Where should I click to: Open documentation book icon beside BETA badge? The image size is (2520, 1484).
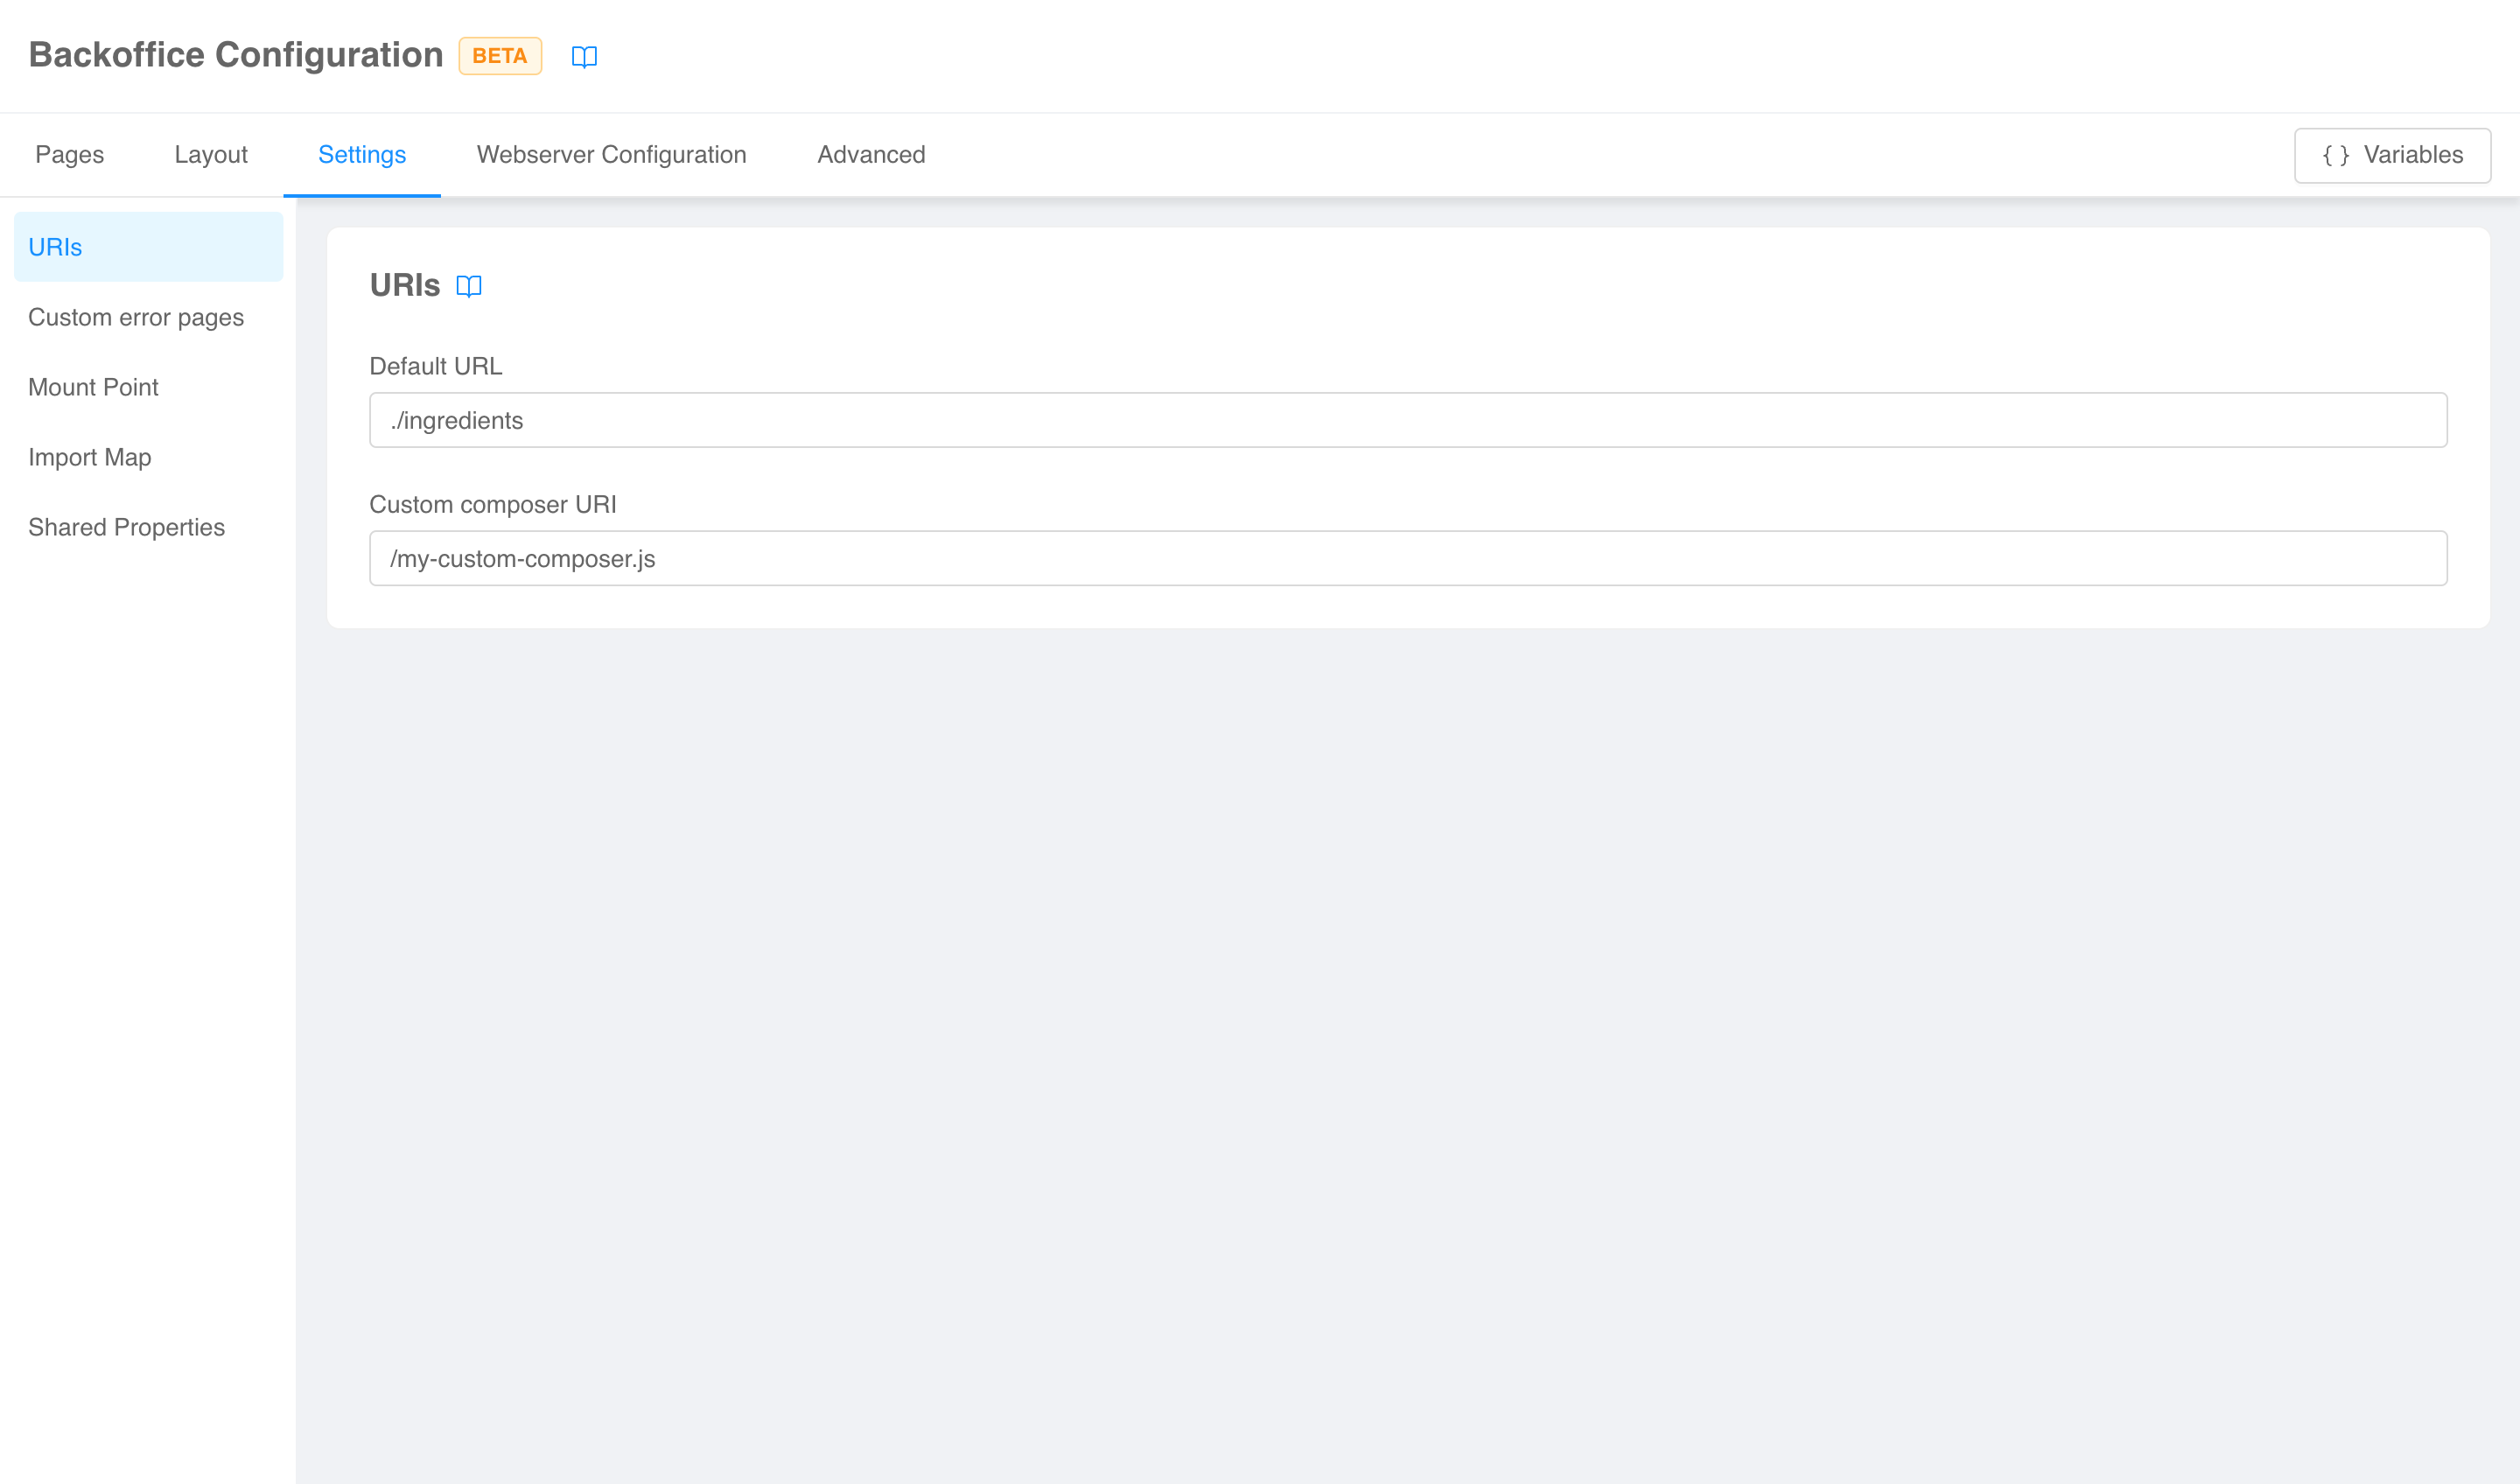point(584,57)
